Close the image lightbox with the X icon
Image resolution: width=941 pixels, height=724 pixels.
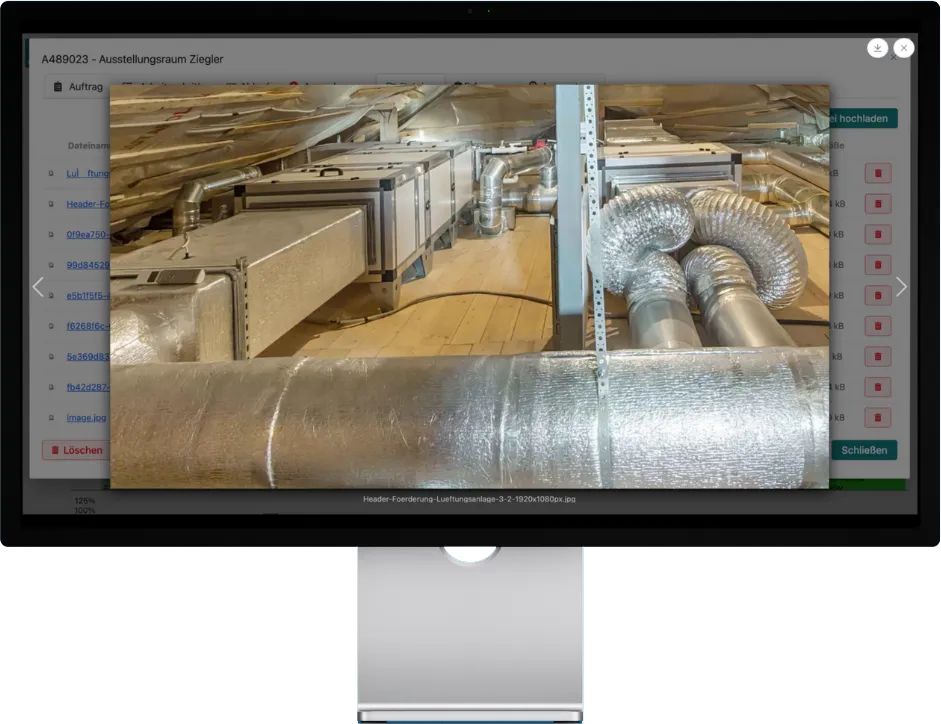903,48
